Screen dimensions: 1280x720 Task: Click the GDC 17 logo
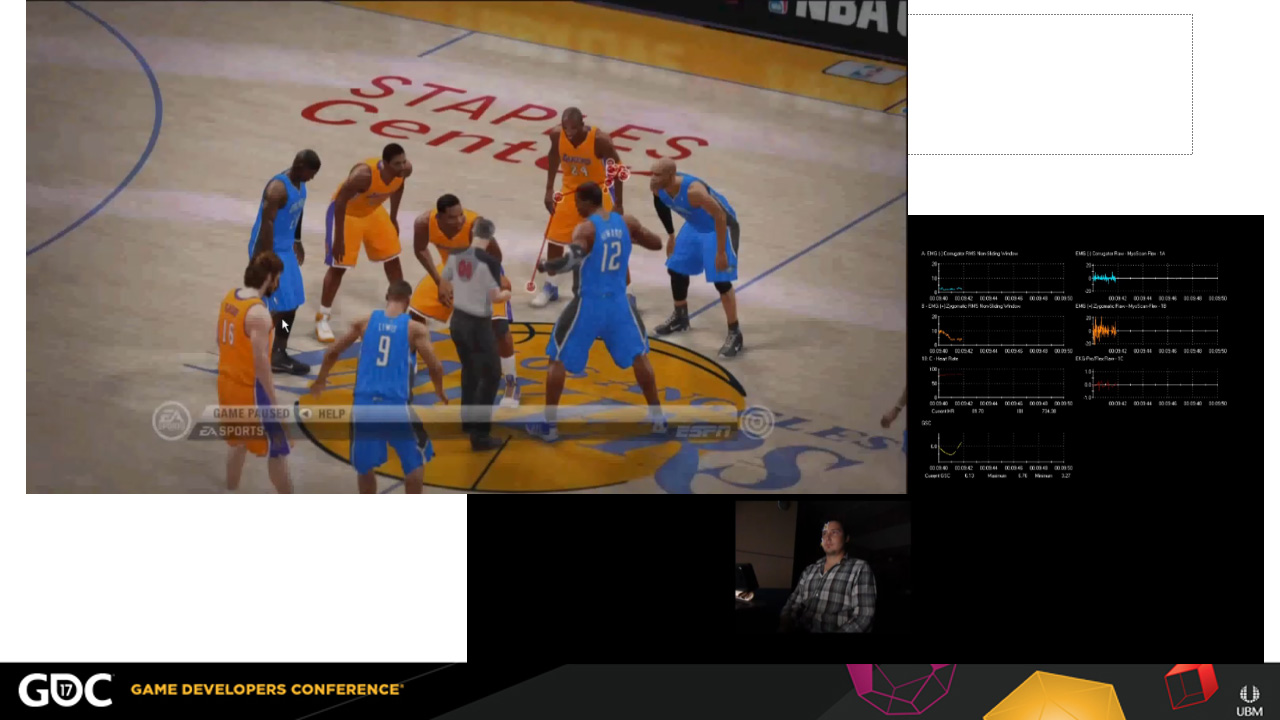[x=65, y=691]
